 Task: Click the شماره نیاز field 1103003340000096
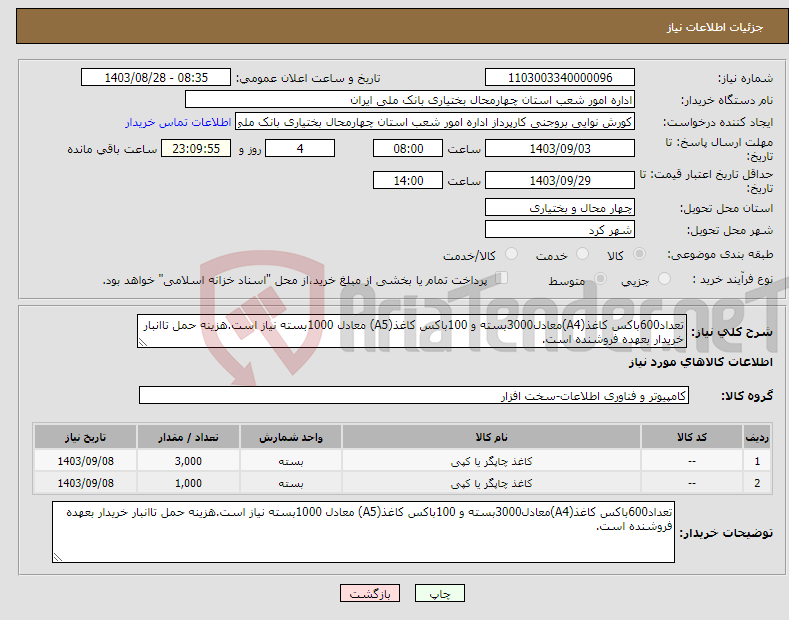point(560,78)
